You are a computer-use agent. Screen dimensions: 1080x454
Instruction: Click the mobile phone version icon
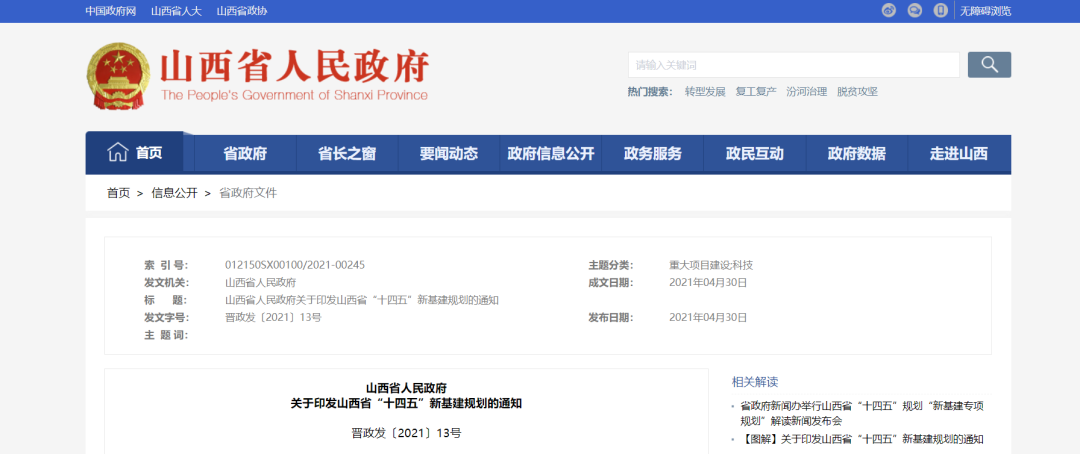(940, 11)
